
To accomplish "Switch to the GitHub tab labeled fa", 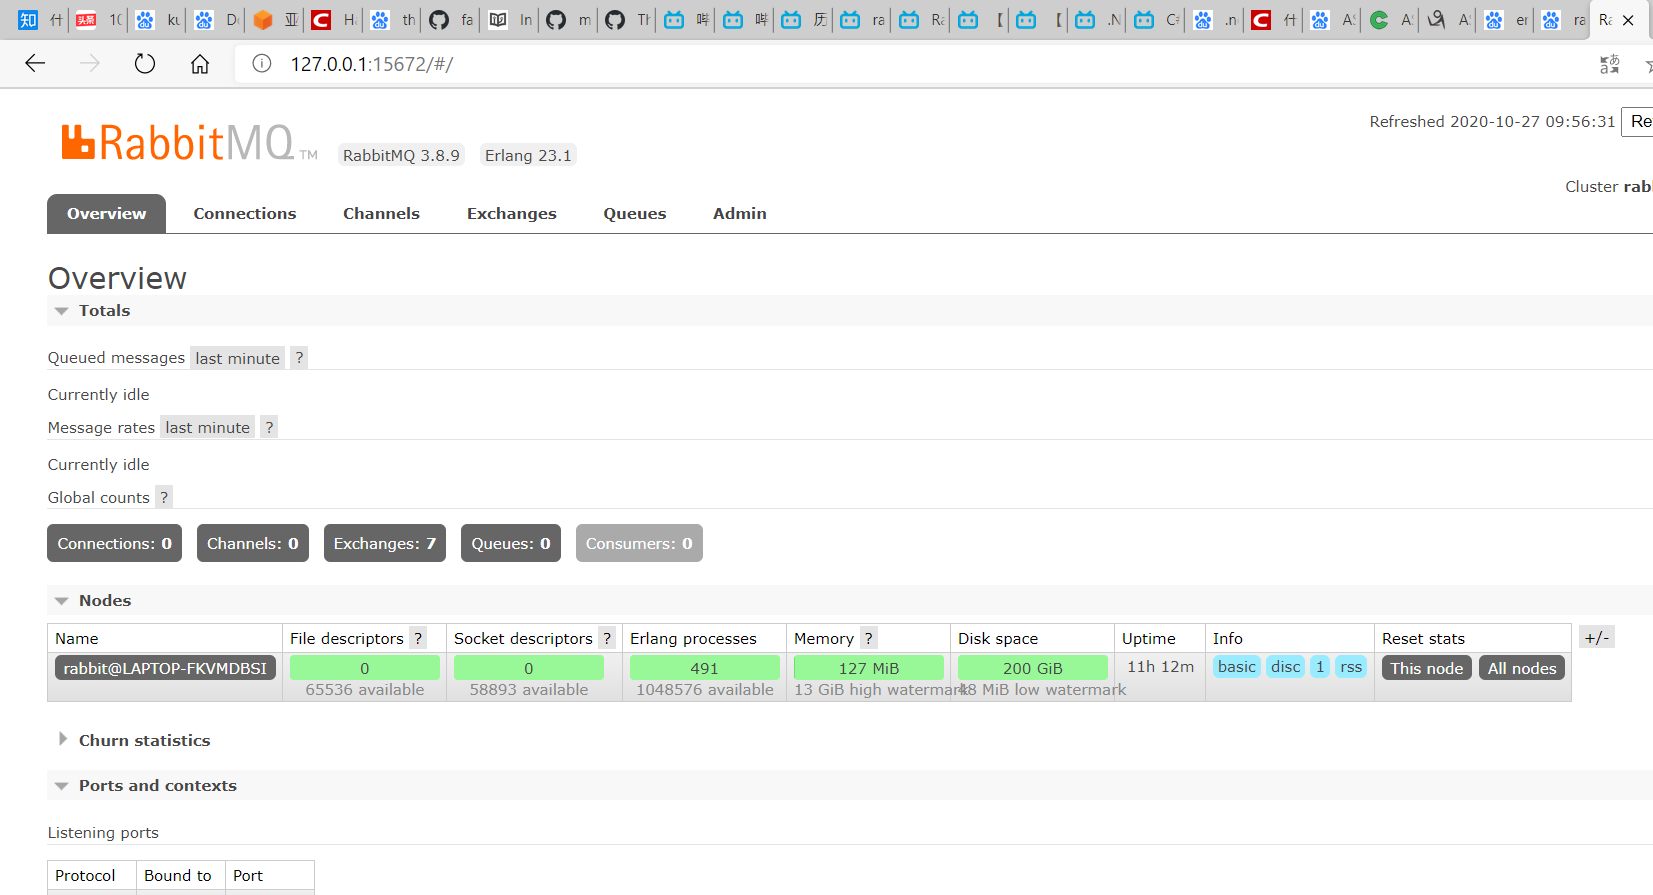I will [x=452, y=20].
